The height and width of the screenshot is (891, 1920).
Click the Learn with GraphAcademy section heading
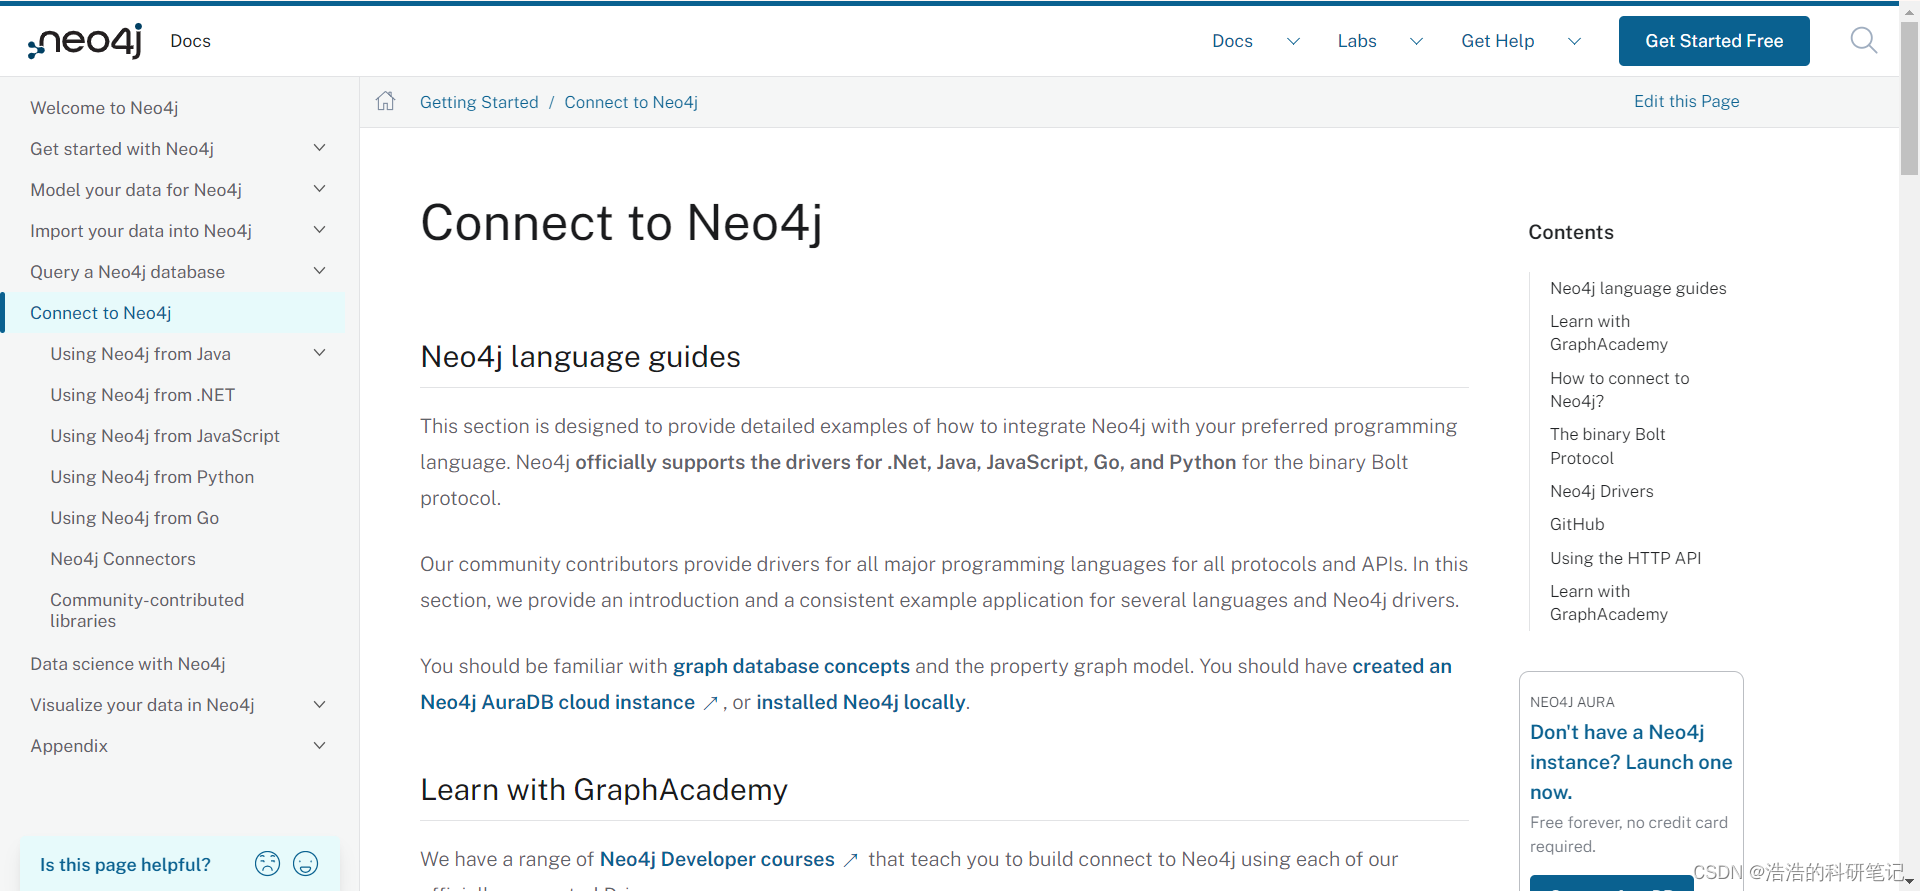[604, 790]
